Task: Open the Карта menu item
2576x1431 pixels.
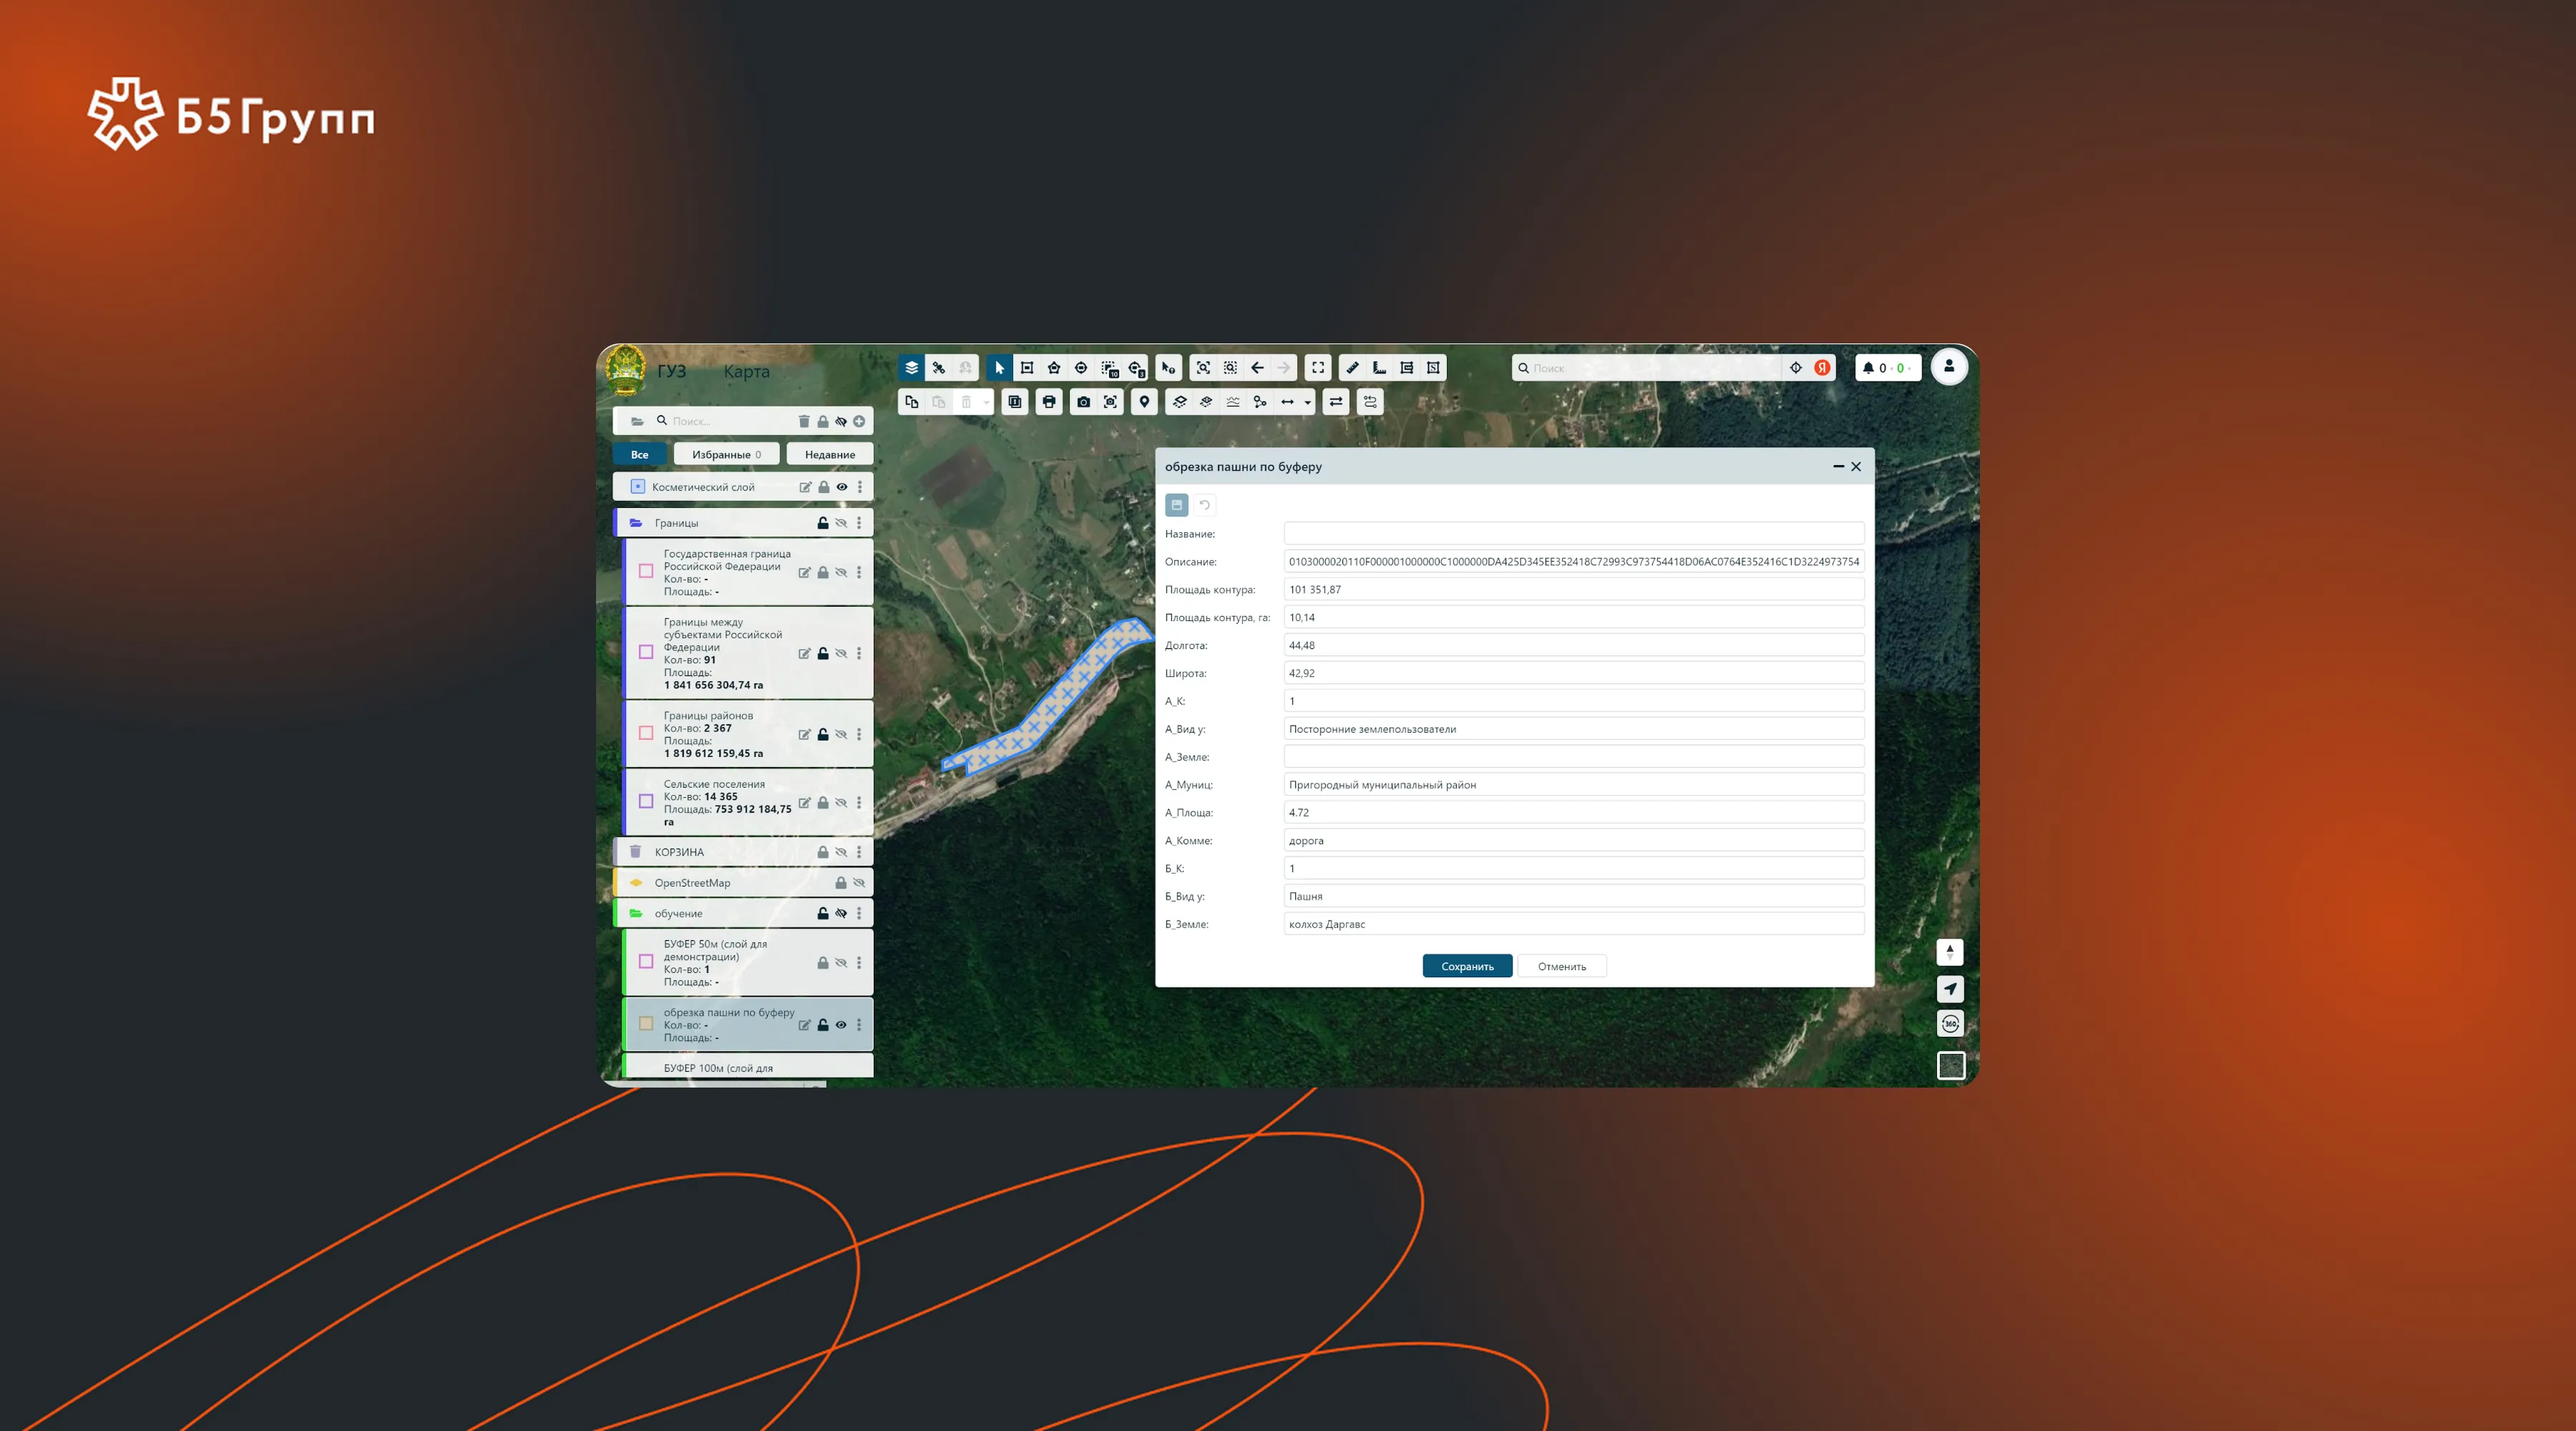Action: tap(747, 372)
